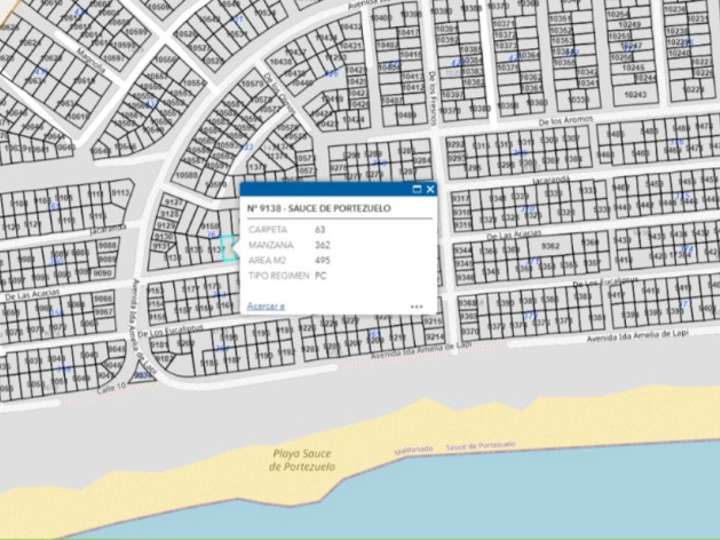Select parcel 9129 on the map
Viewport: 720px width, 540px height.
[x=166, y=225]
